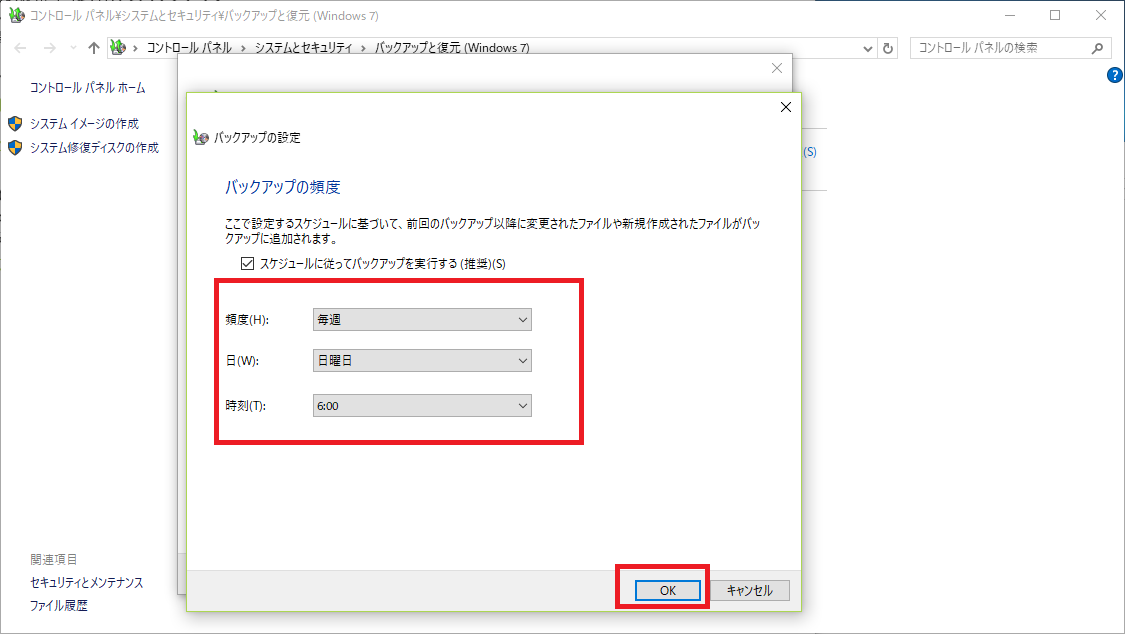Expand the address bar history dropdown arrow
Image resolution: width=1125 pixels, height=634 pixels.
[867, 48]
